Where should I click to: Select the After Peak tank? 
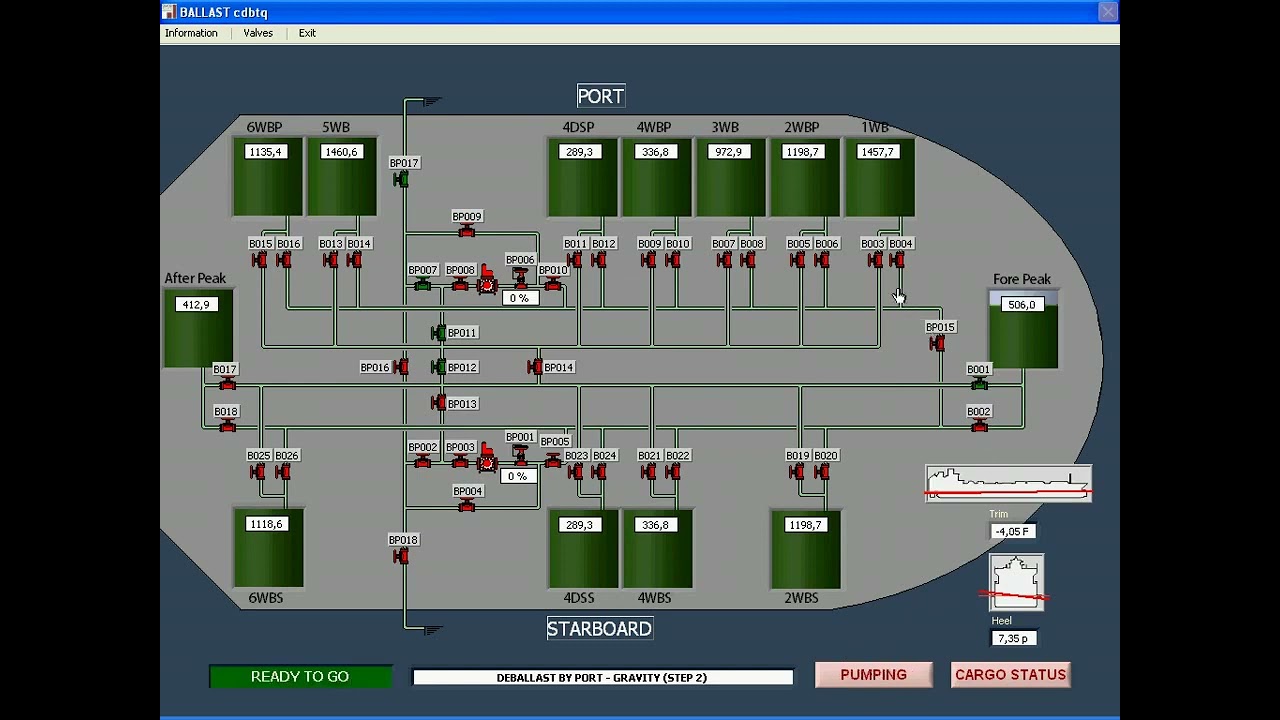click(198, 329)
